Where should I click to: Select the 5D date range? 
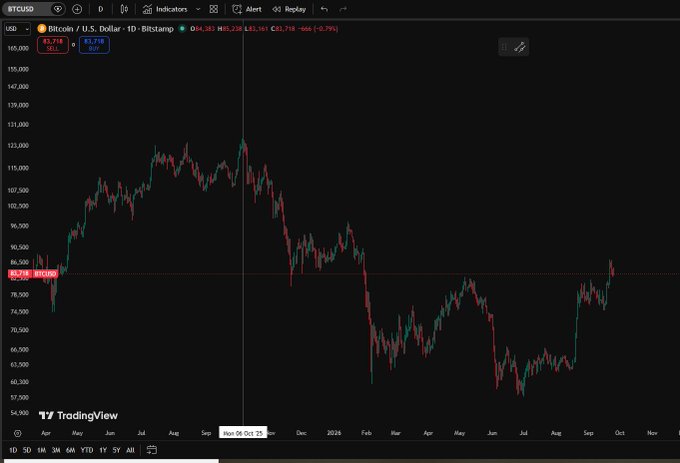[x=27, y=450]
